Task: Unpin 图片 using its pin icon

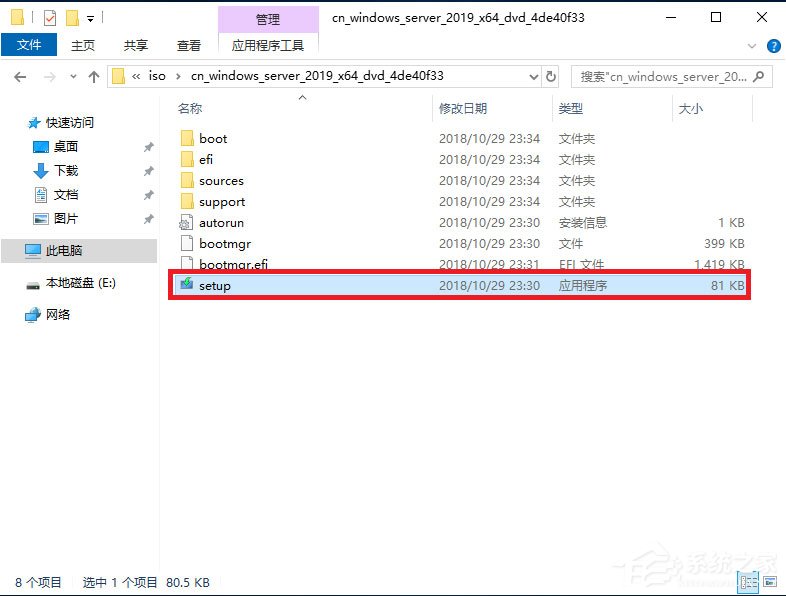Action: 148,219
